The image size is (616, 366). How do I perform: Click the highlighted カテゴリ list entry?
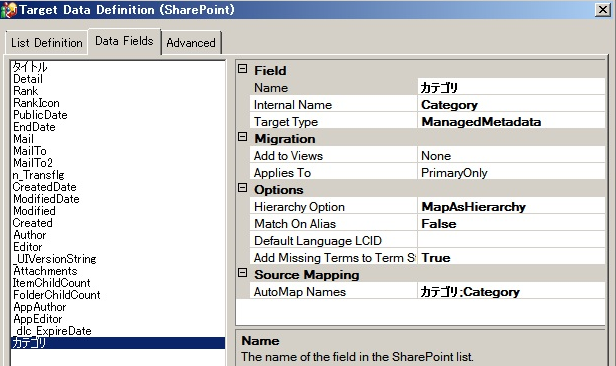[x=118, y=343]
